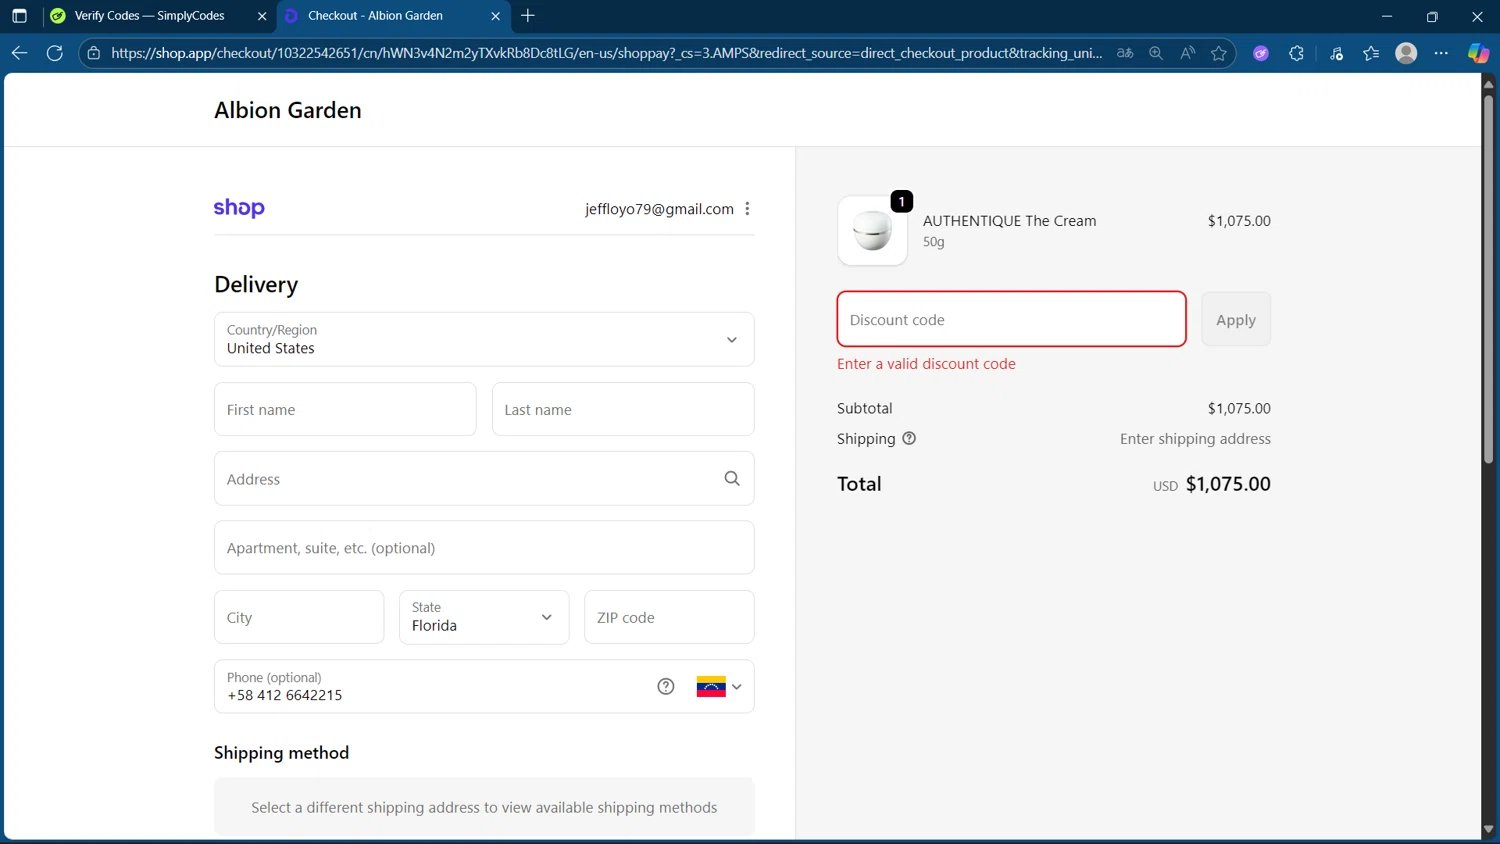Viewport: 1500px width, 844px height.
Task: Click the Apply discount button
Action: [1235, 320]
